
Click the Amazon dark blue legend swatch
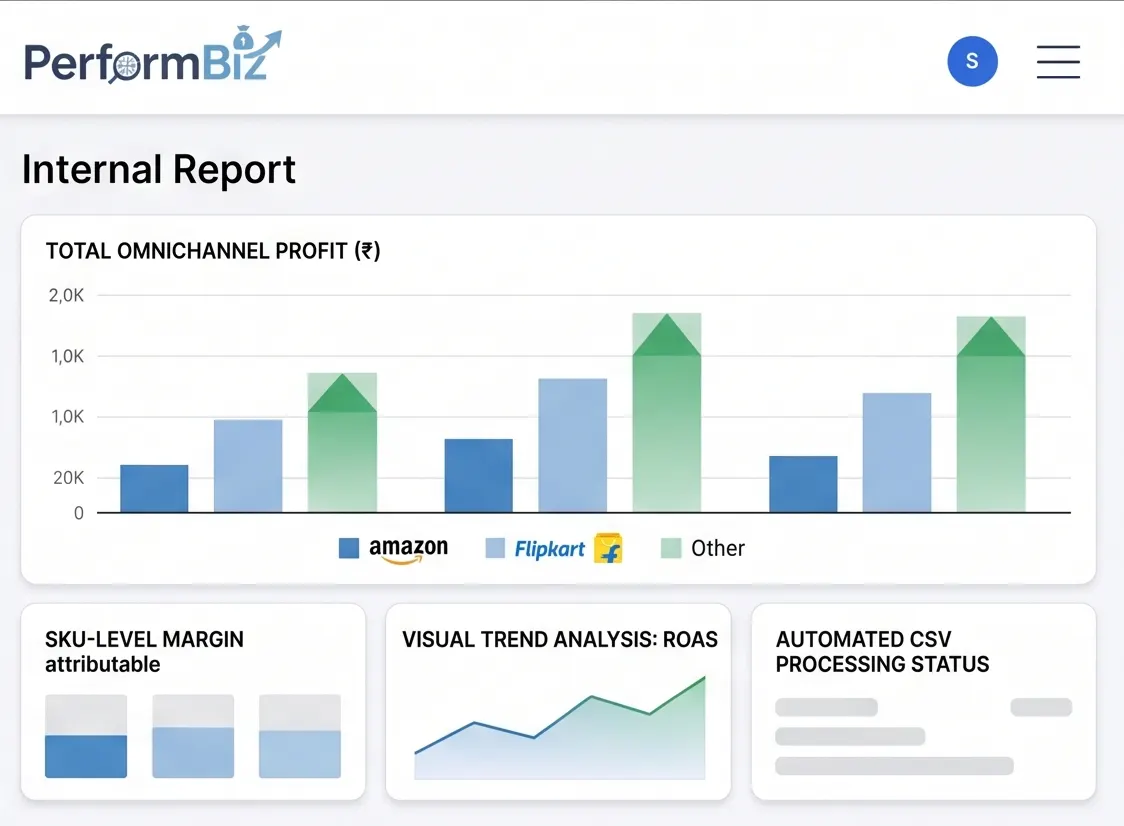[x=349, y=549]
